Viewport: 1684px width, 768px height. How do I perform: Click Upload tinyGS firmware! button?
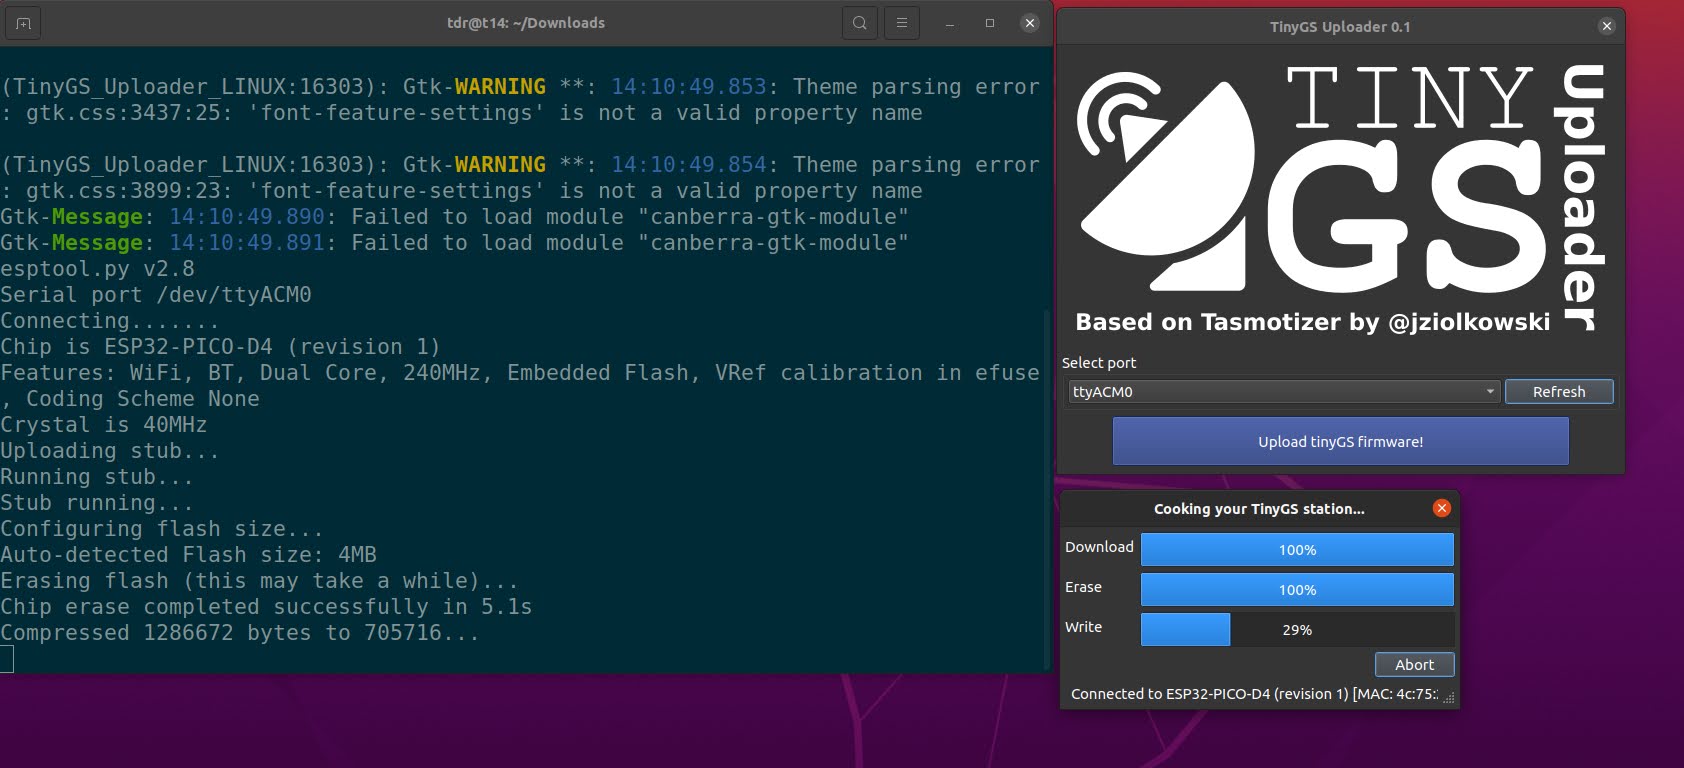[1340, 441]
